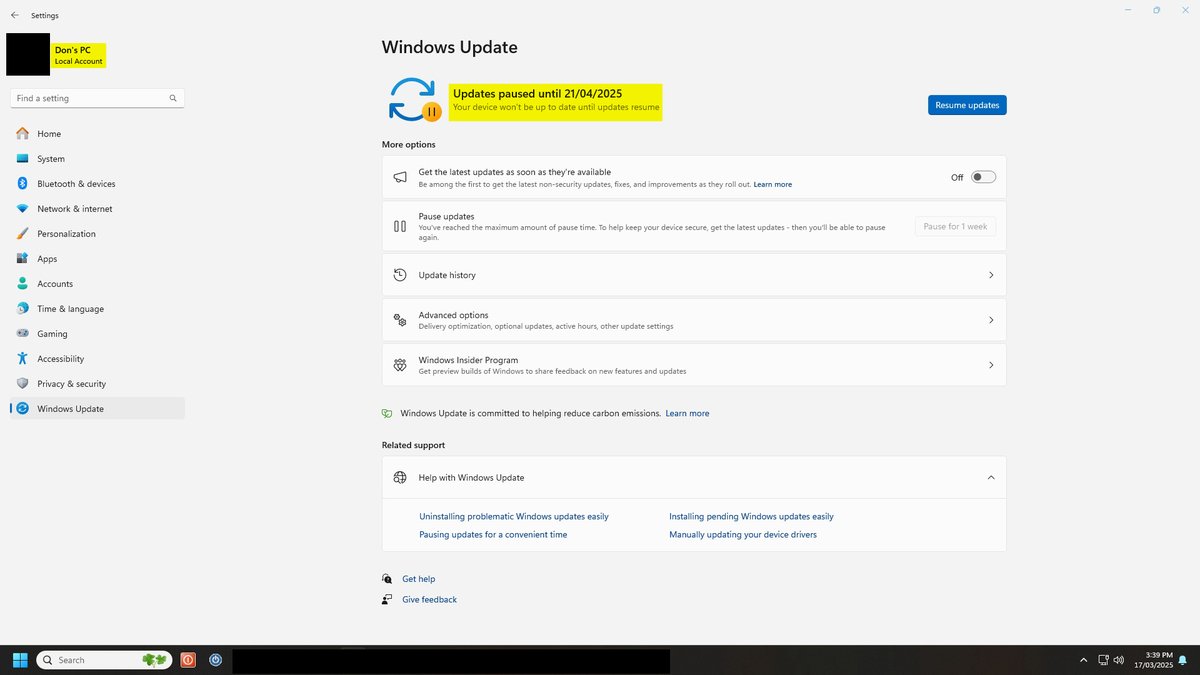Enable latest updates as soon as available
Viewport: 1200px width, 675px height.
click(982, 176)
